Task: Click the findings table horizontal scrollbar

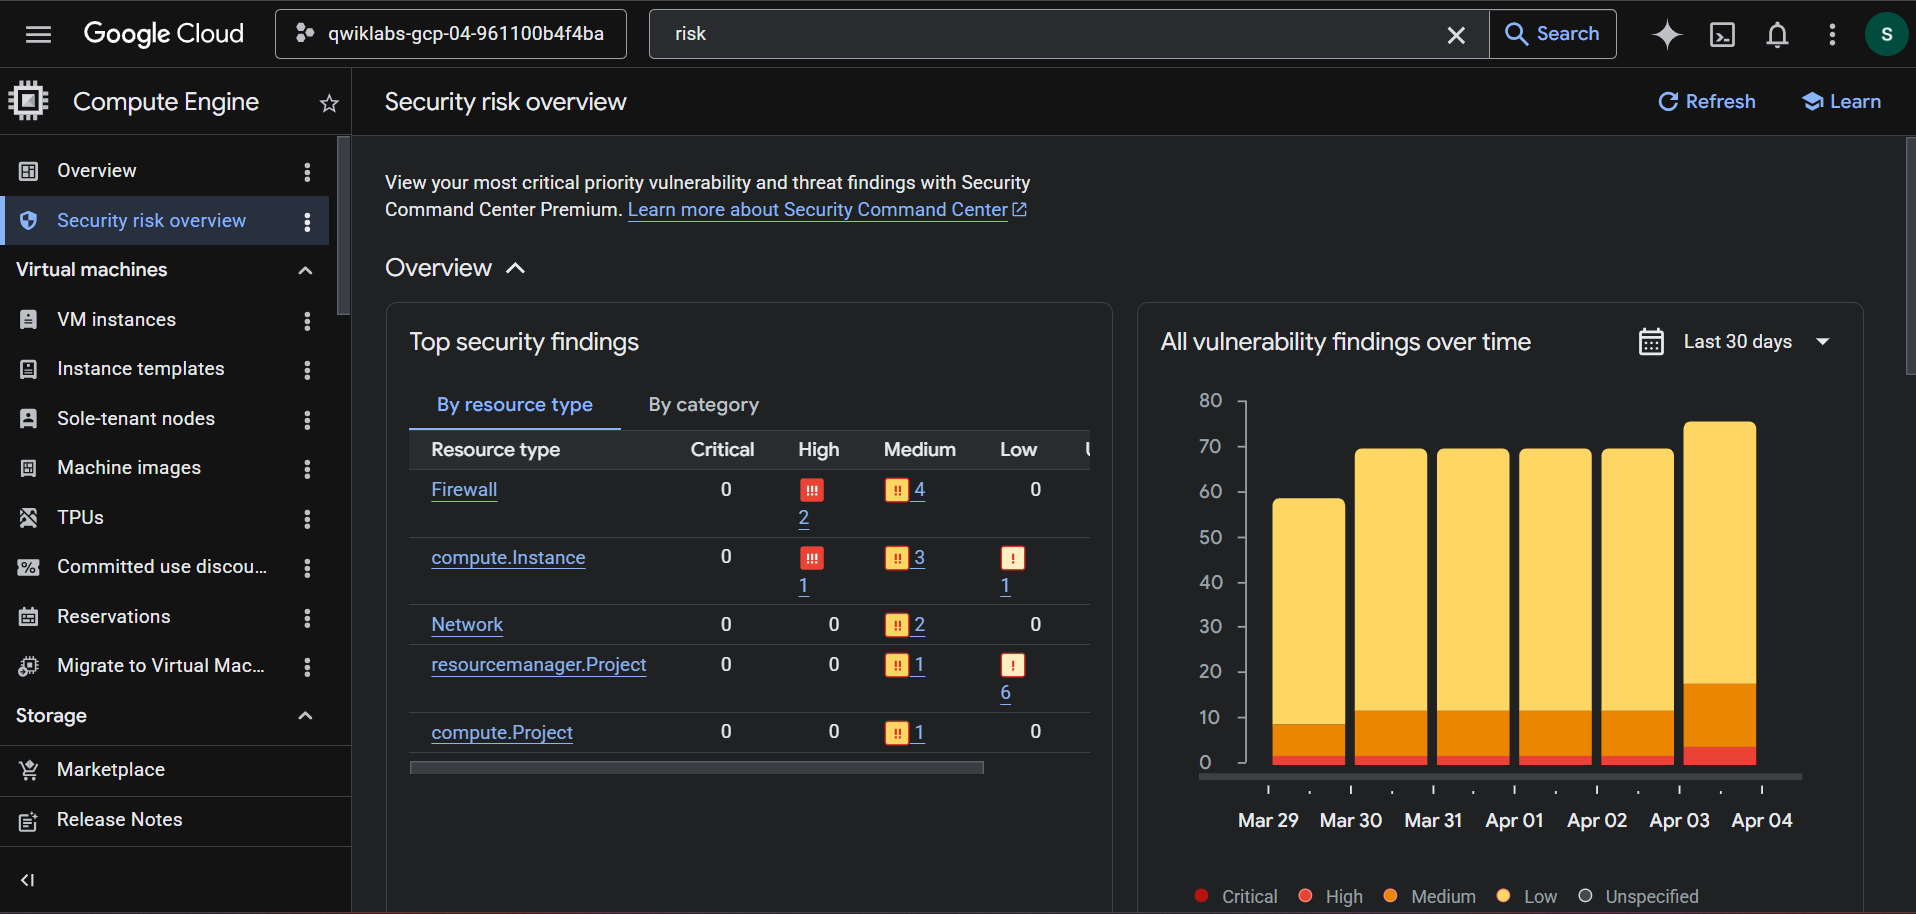Action: [x=697, y=768]
